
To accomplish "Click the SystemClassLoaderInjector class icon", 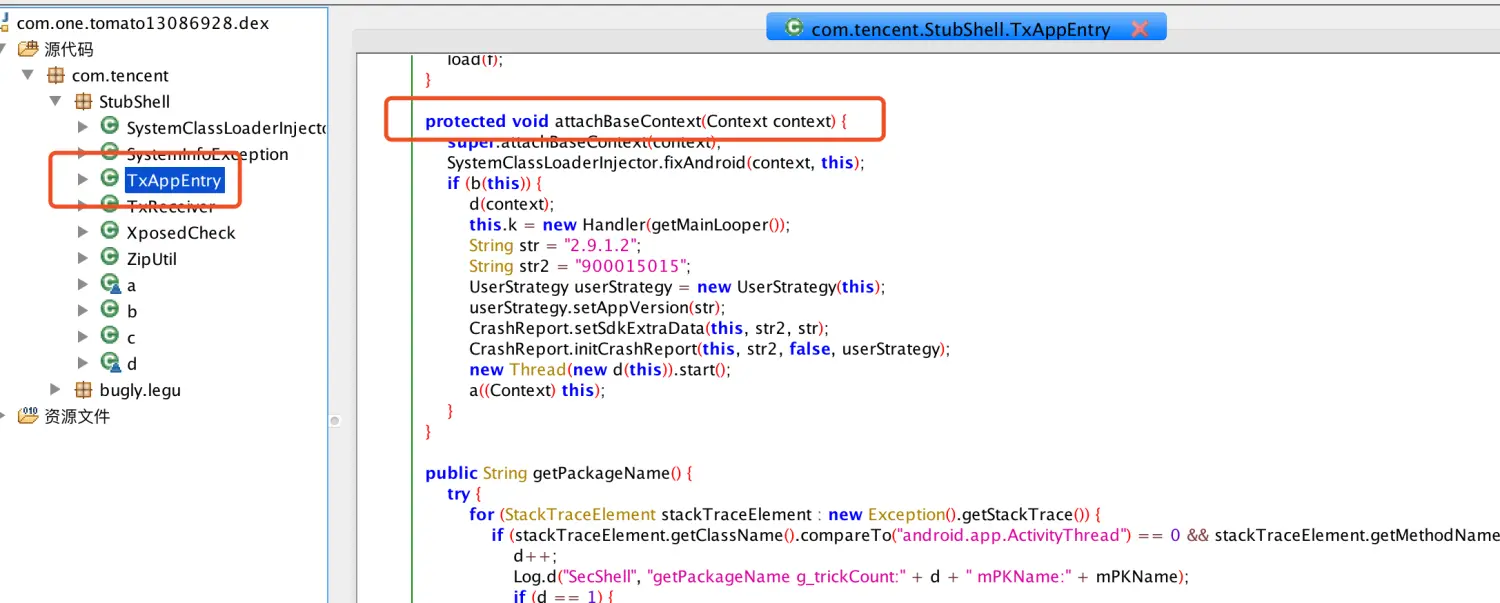I will [110, 126].
